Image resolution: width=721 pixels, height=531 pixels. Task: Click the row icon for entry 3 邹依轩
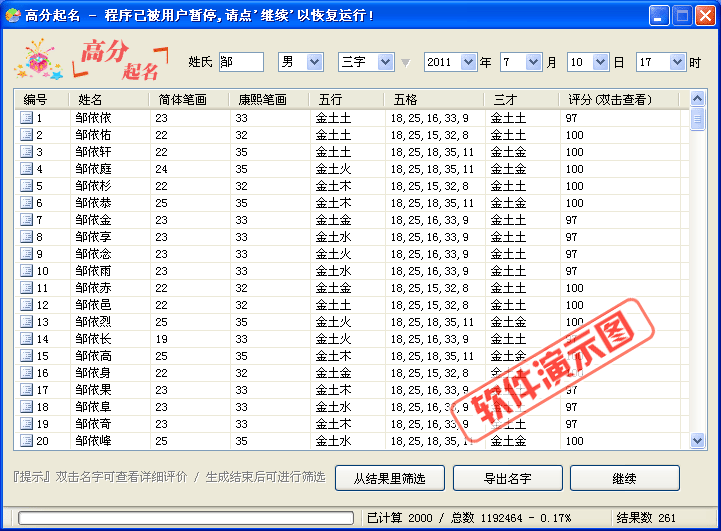pyautogui.click(x=27, y=152)
